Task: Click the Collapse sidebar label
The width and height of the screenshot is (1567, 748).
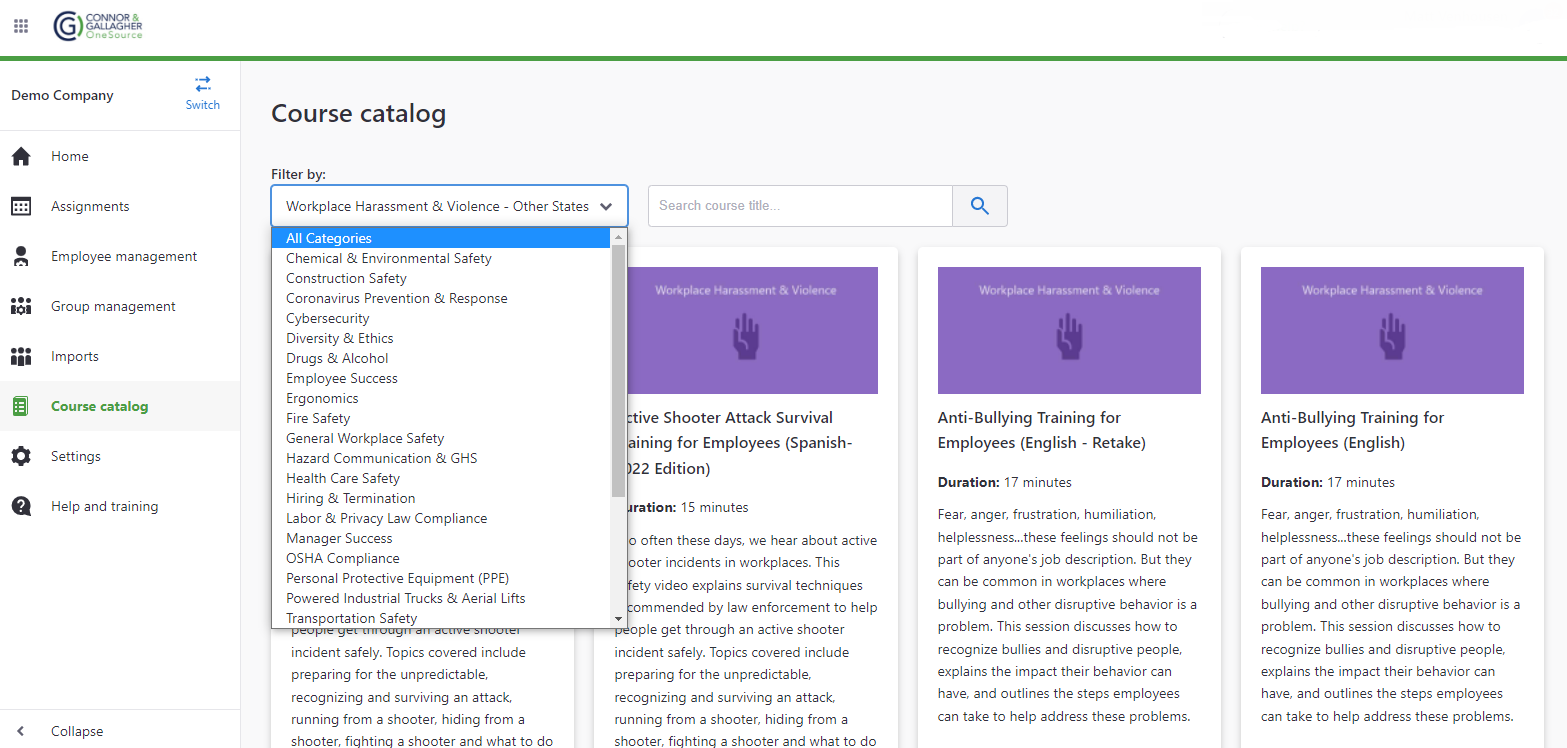Action: (77, 731)
